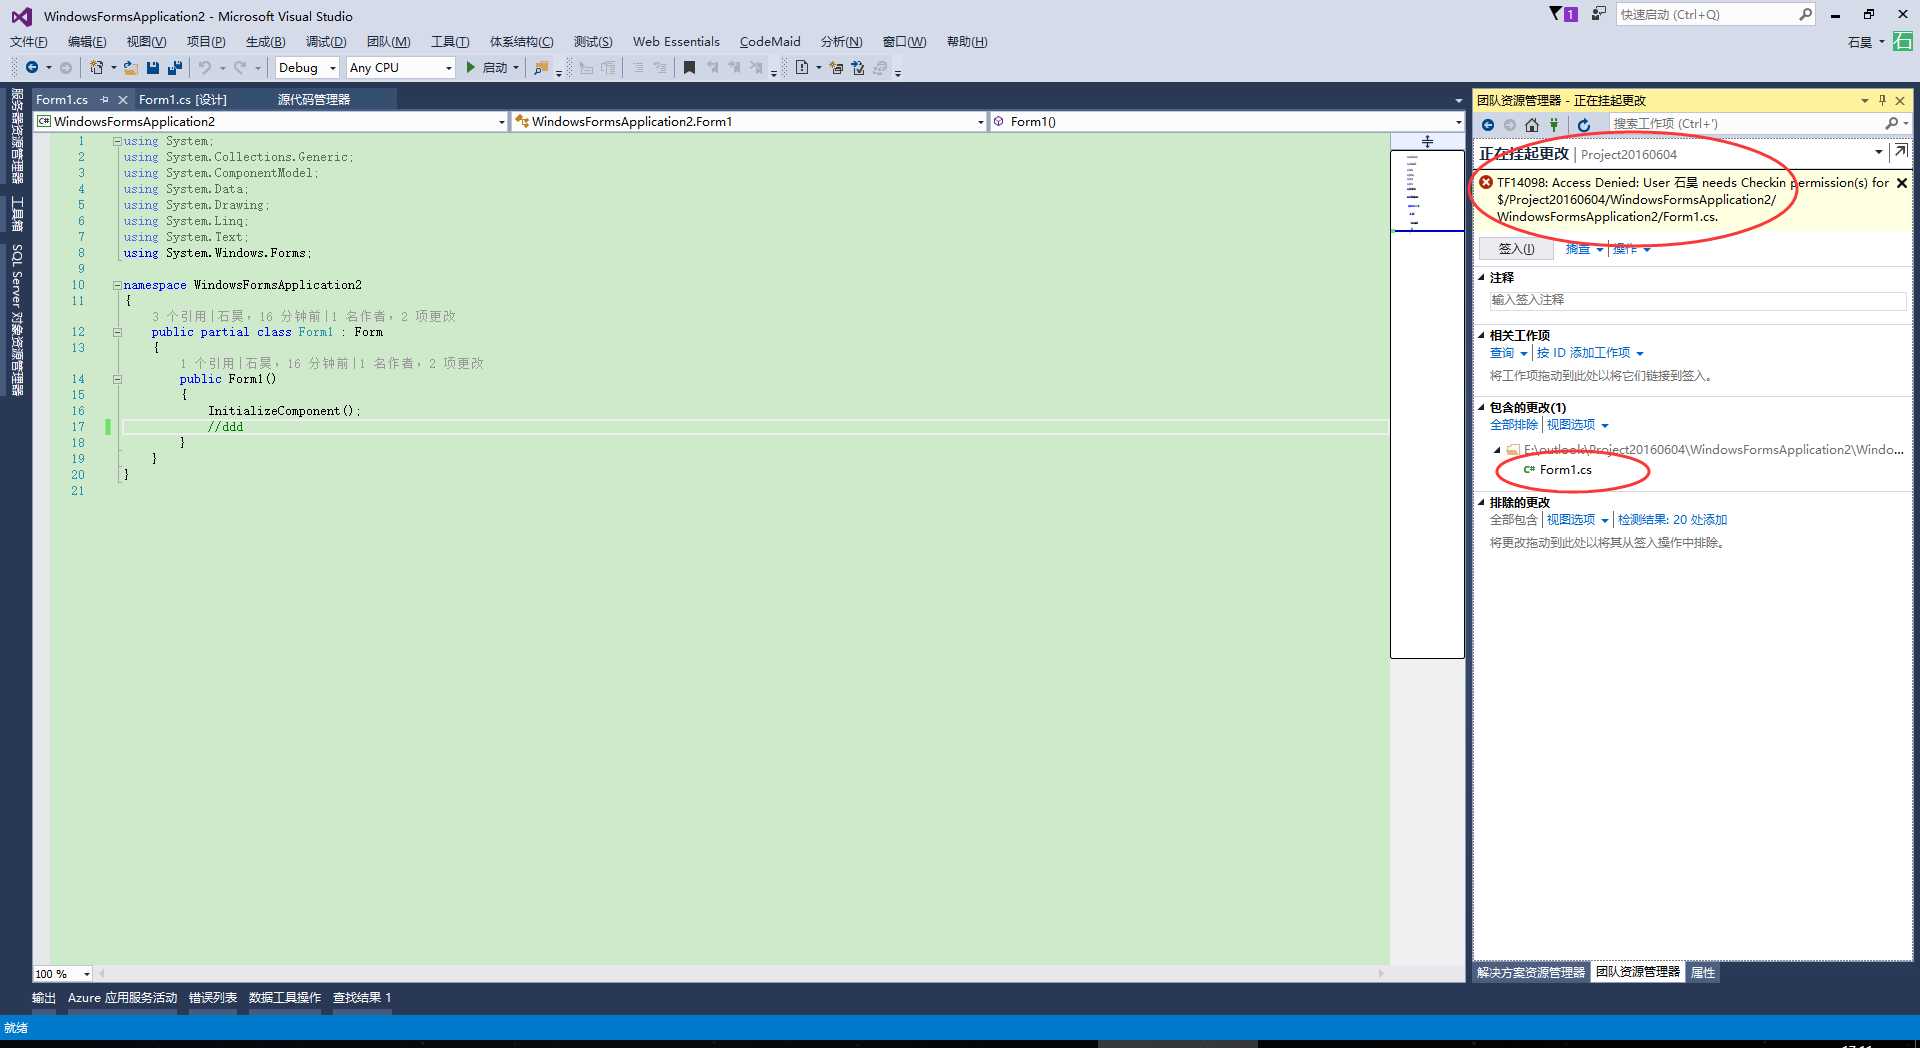Collapse the namespace WindowsFormsApplication2 block
Image resolution: width=1920 pixels, height=1048 pixels.
tap(117, 285)
